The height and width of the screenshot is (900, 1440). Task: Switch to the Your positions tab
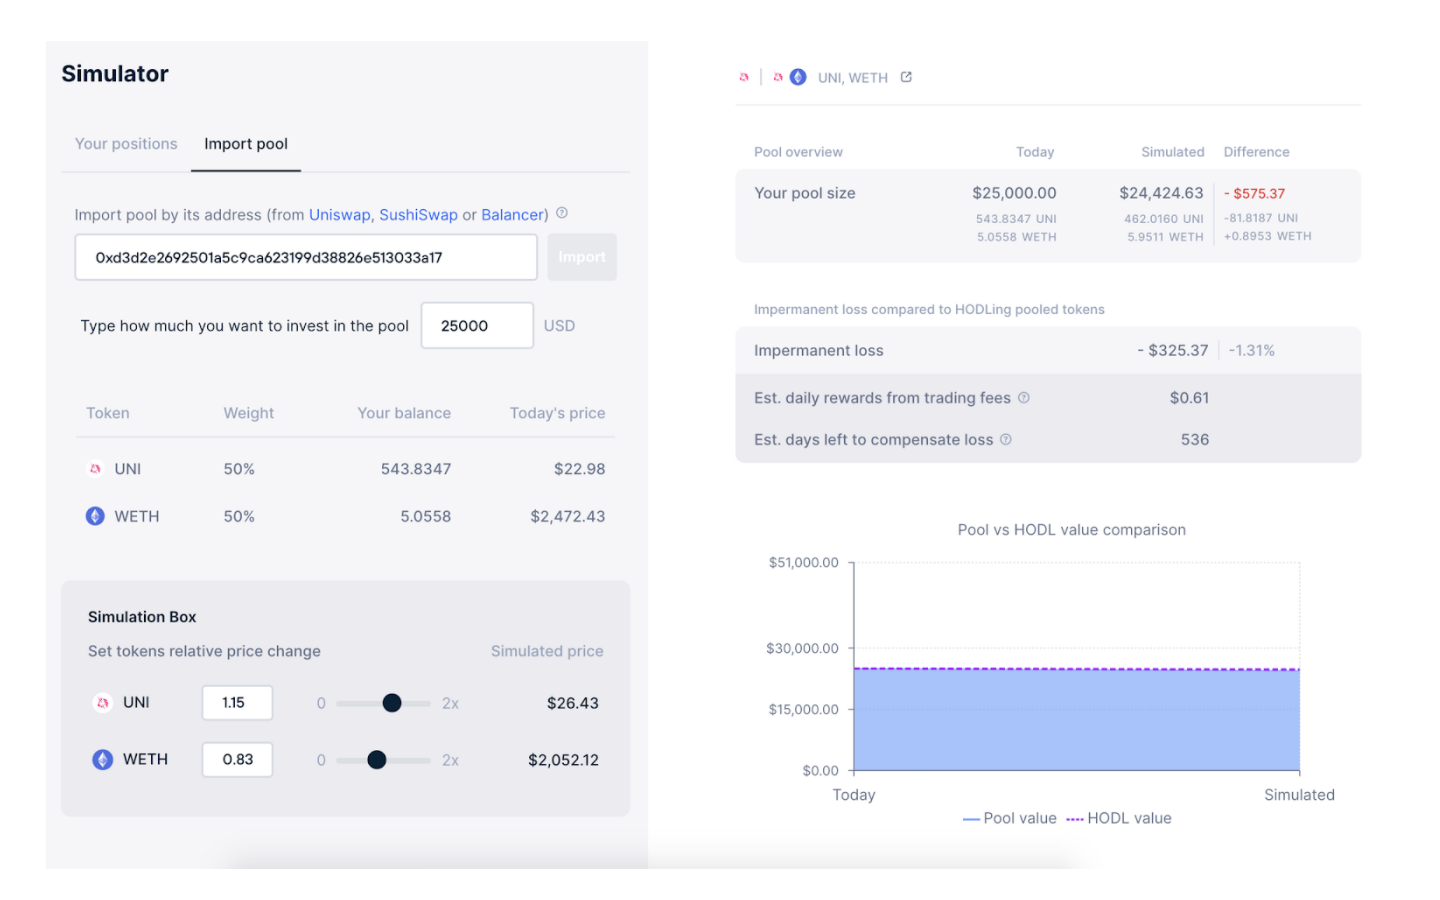[126, 144]
